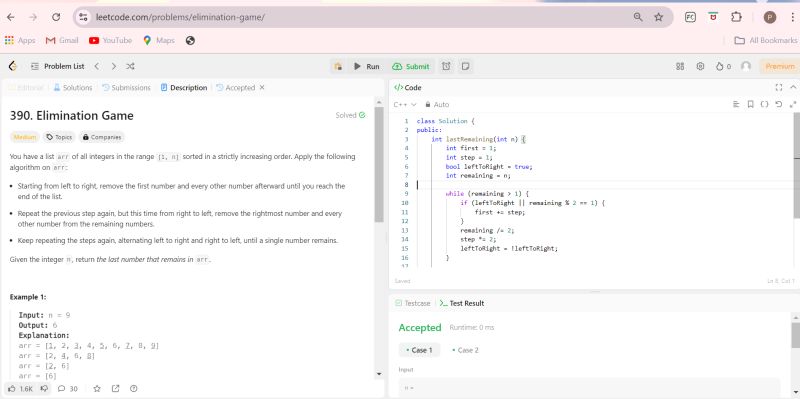The height and width of the screenshot is (399, 800).
Task: Reload the page with the refresh icon
Action: tap(56, 17)
